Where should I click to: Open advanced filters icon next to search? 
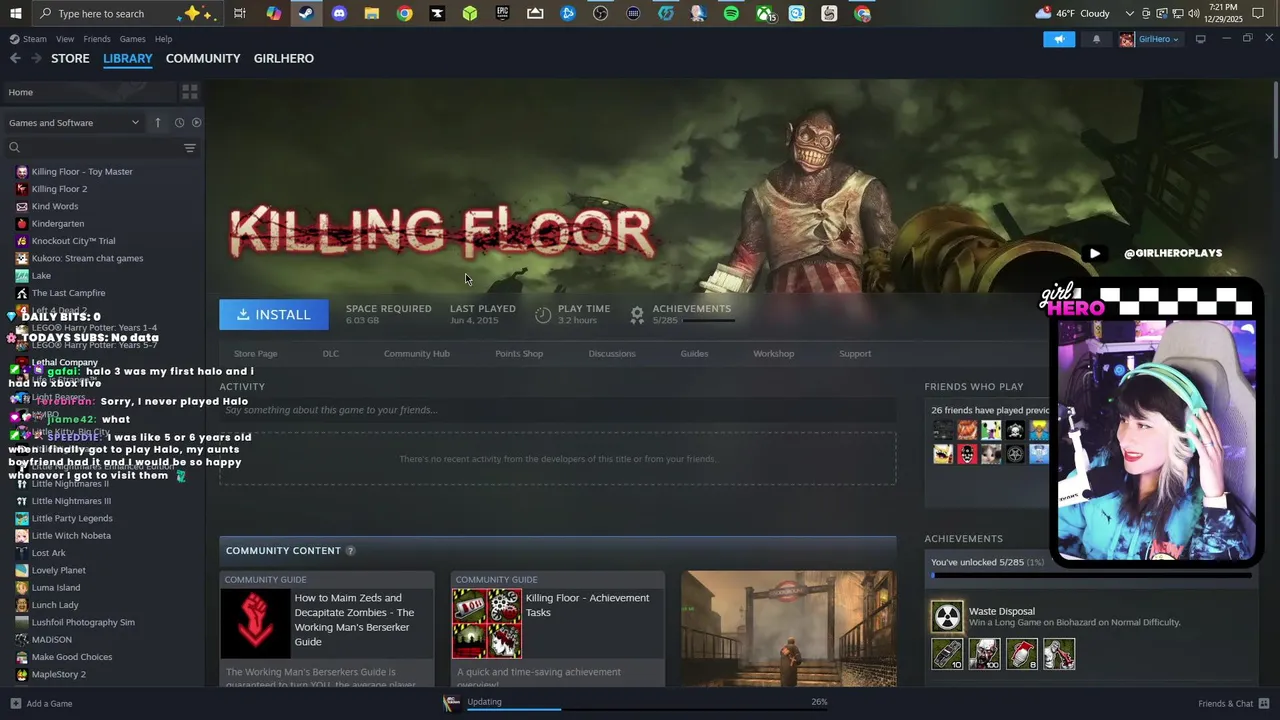tap(190, 148)
